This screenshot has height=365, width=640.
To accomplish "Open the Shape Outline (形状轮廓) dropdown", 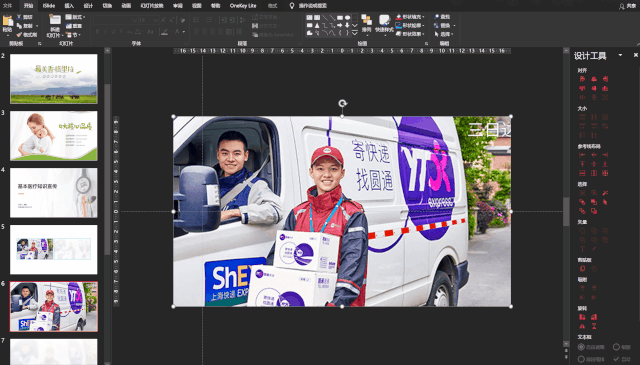I will coord(410,25).
